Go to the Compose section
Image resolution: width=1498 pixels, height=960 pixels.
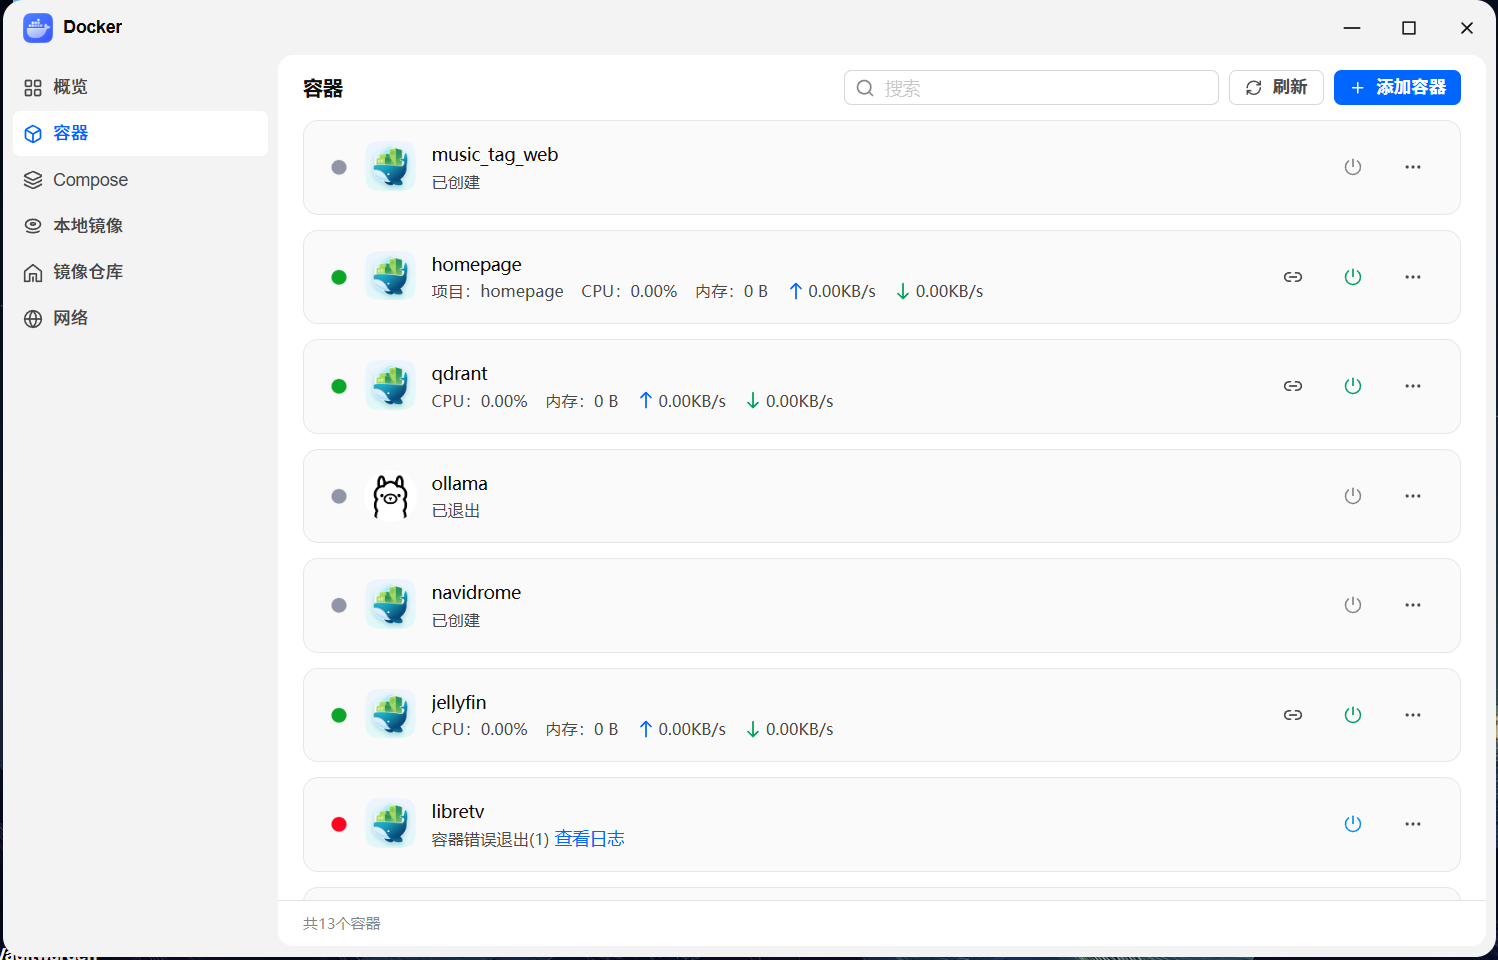pyautogui.click(x=140, y=180)
